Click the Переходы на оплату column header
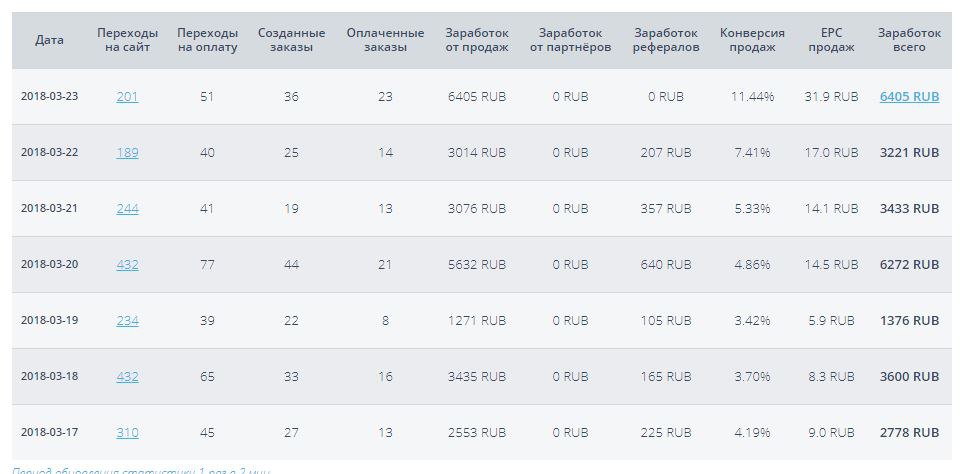The height and width of the screenshot is (474, 960). [x=208, y=40]
